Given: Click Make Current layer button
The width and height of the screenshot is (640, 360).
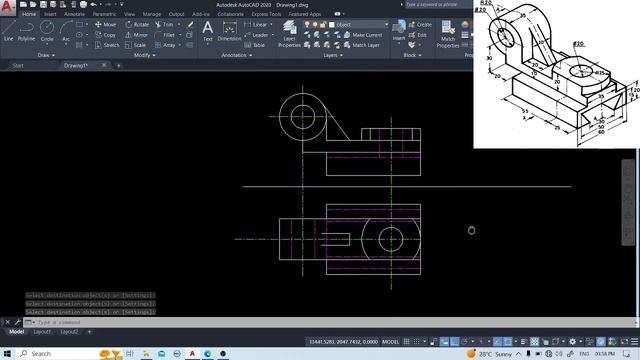Looking at the screenshot, I should pyautogui.click(x=363, y=35).
